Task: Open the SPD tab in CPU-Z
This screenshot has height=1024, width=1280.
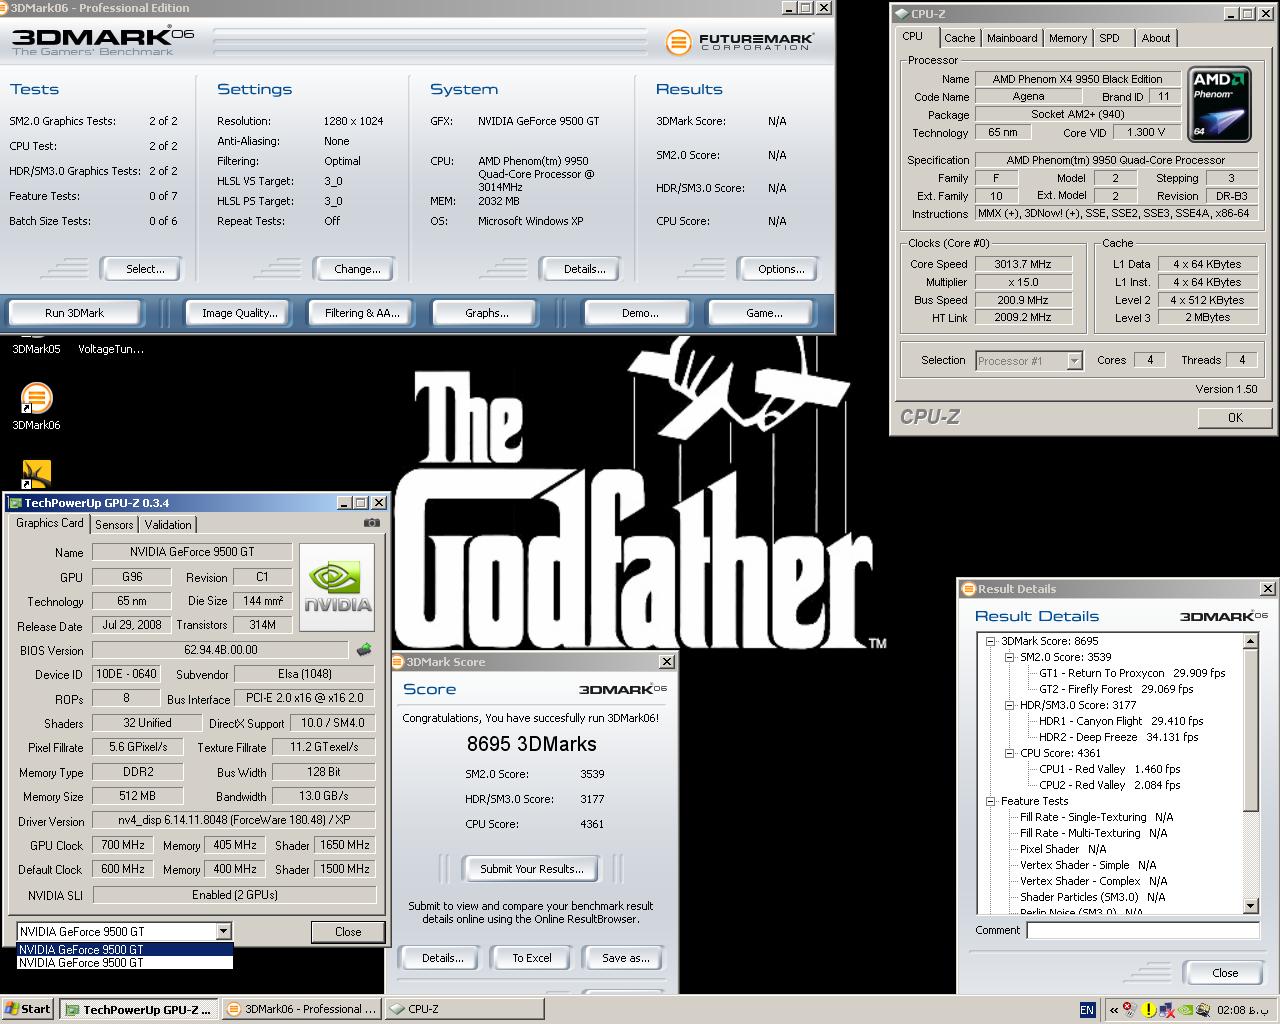Action: pyautogui.click(x=1109, y=38)
